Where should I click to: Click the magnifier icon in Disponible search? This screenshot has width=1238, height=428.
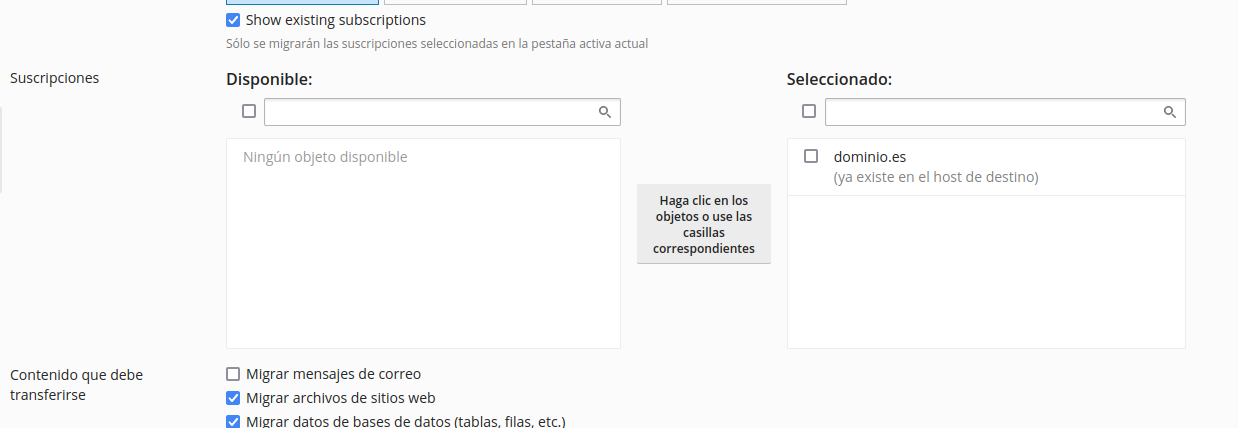[605, 112]
